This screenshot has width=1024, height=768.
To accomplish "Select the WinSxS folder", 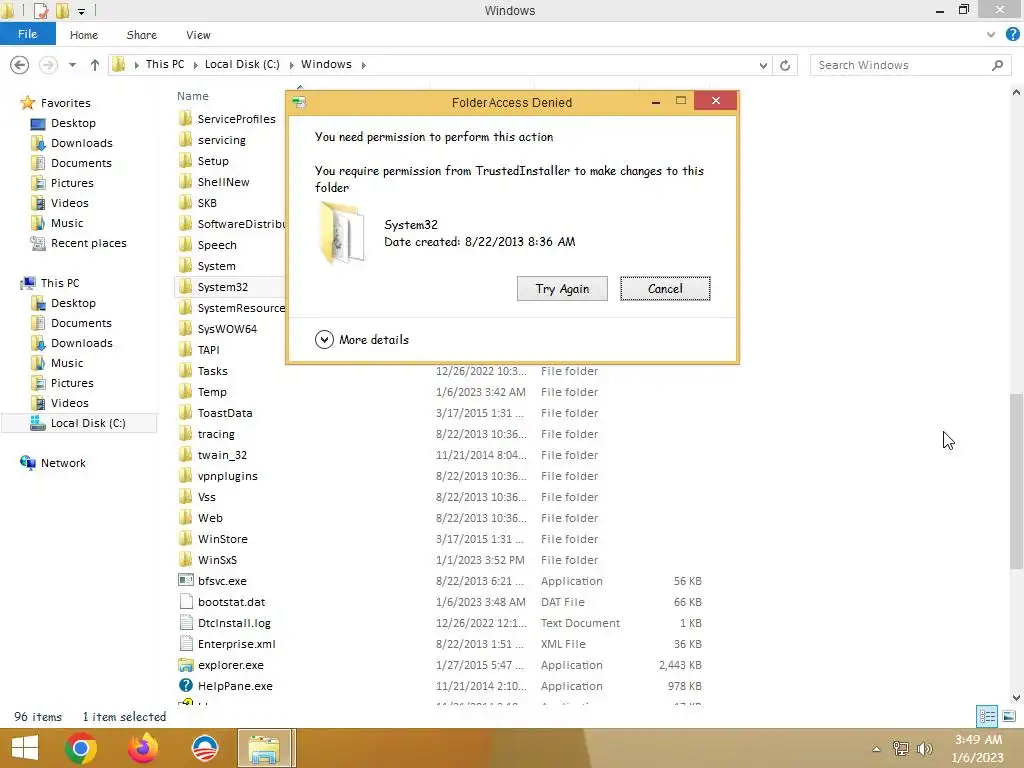I will [x=217, y=560].
